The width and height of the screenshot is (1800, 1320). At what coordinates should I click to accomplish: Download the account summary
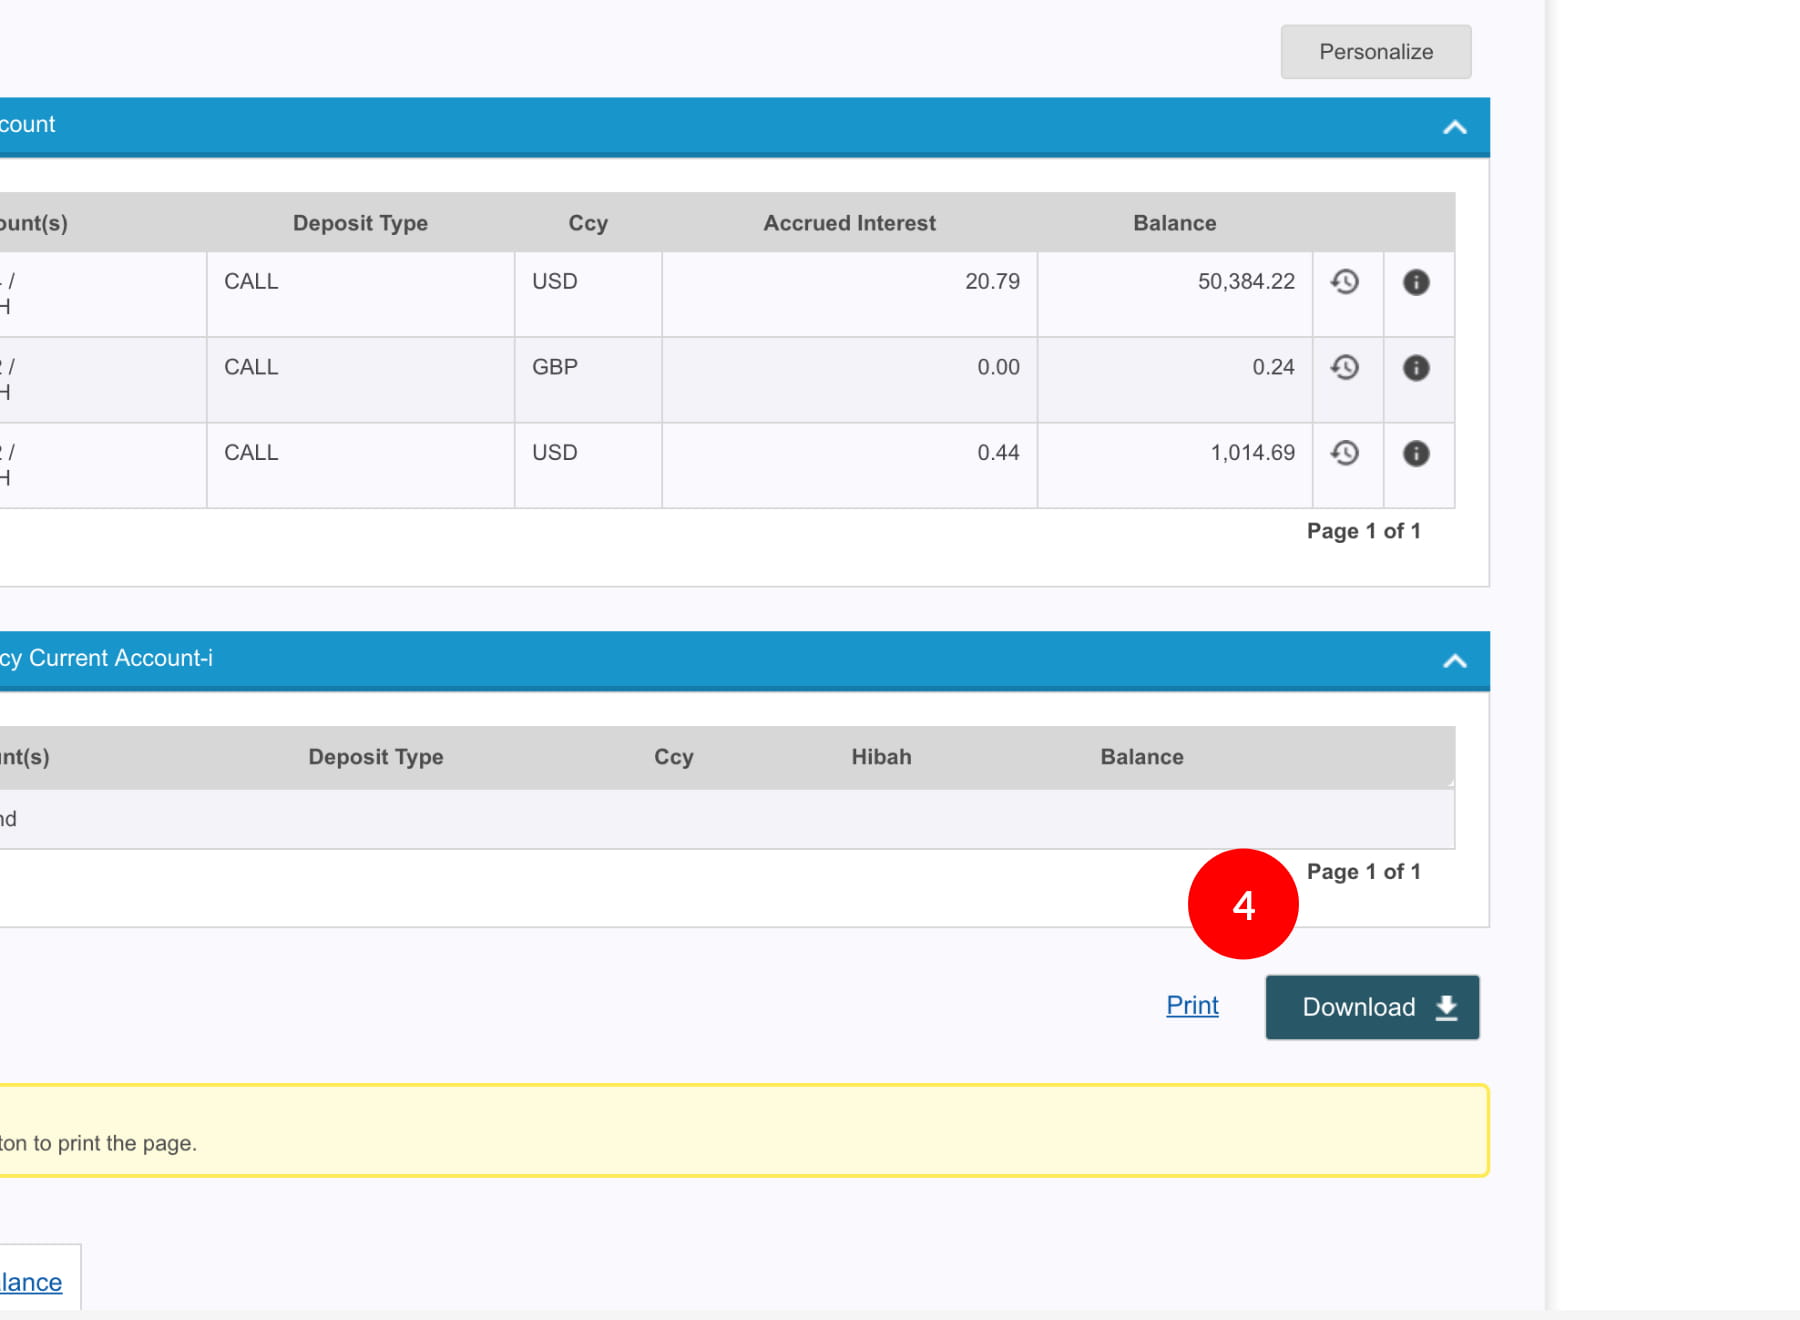[1371, 1007]
